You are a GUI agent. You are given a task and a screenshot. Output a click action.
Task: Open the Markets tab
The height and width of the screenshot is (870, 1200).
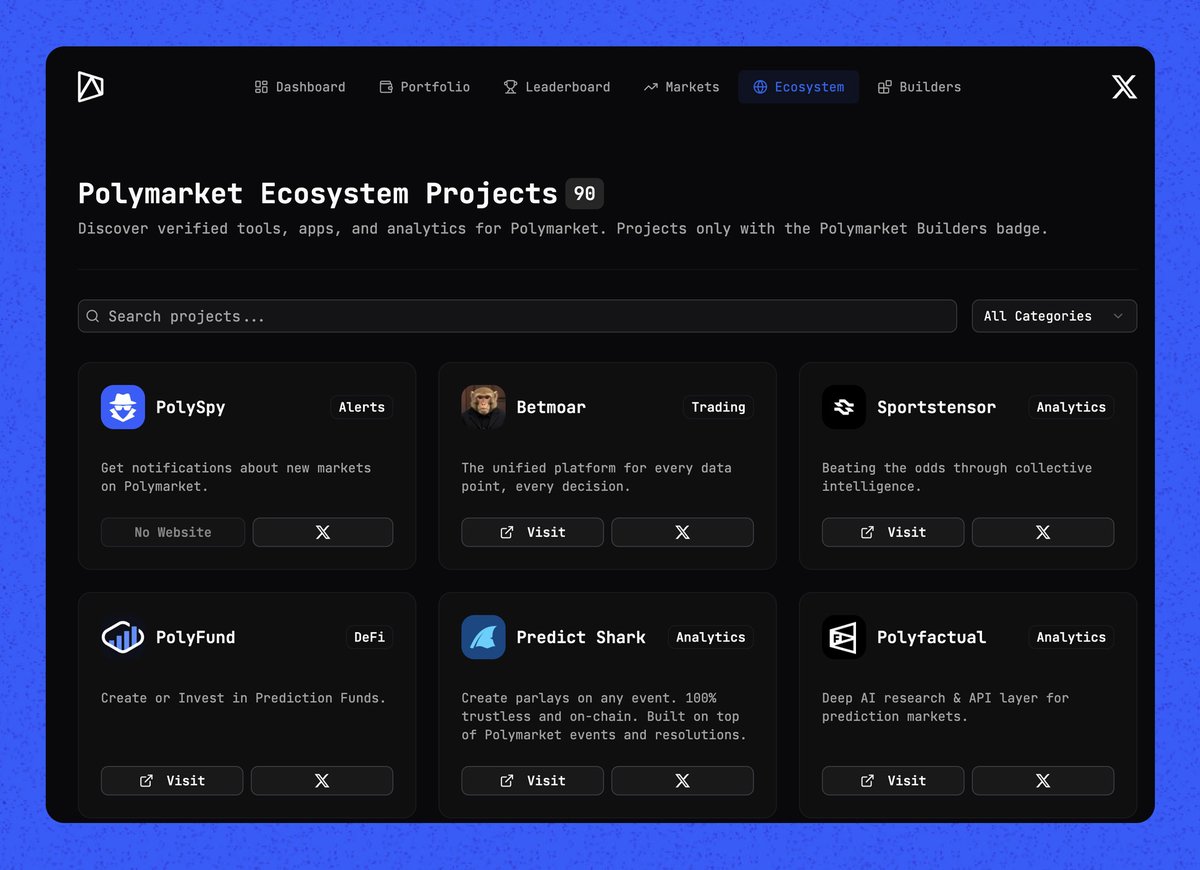681,87
